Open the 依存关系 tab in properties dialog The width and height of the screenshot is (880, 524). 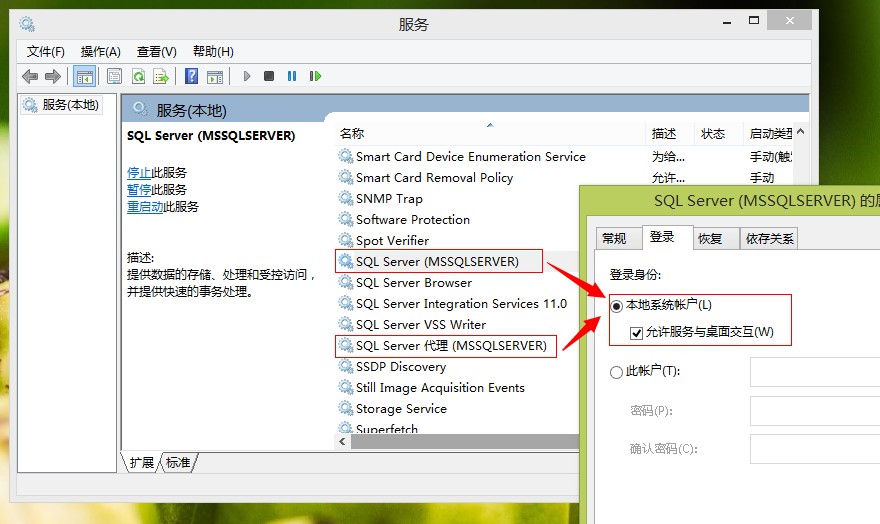pyautogui.click(x=769, y=238)
